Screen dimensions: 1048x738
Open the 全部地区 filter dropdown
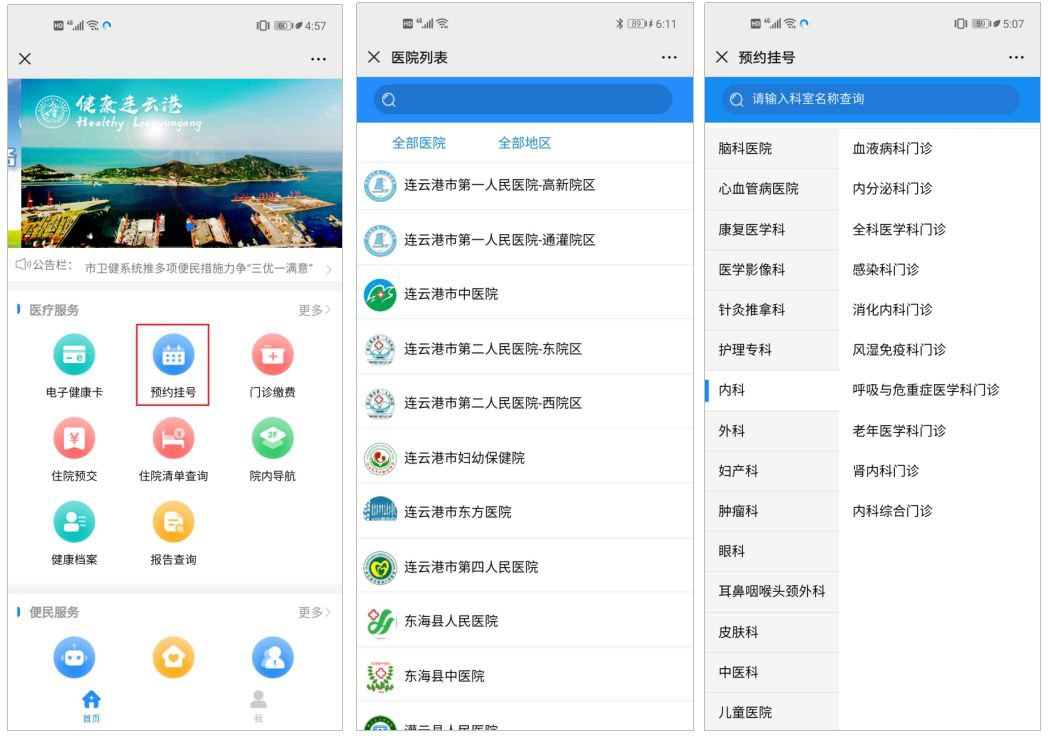525,143
